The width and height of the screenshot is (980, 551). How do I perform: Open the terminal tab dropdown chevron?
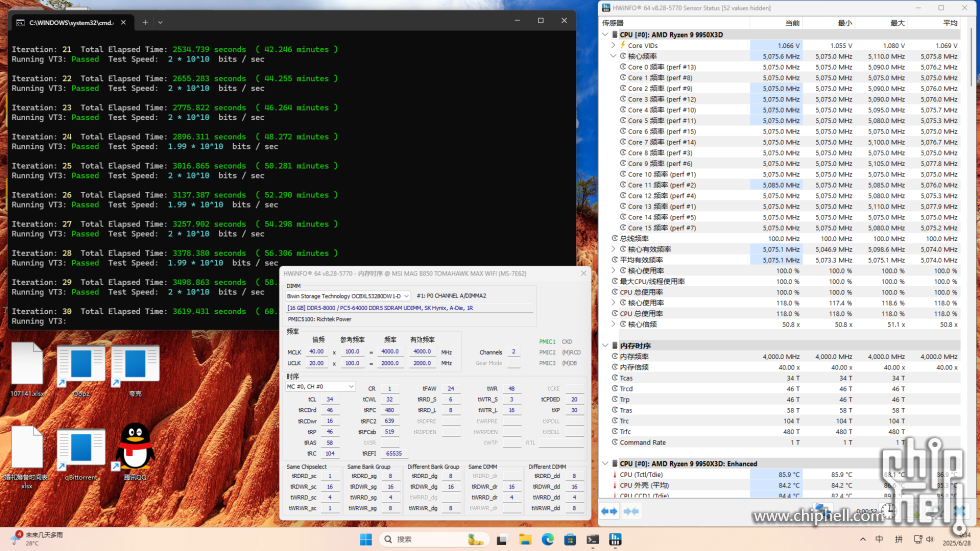pos(160,22)
